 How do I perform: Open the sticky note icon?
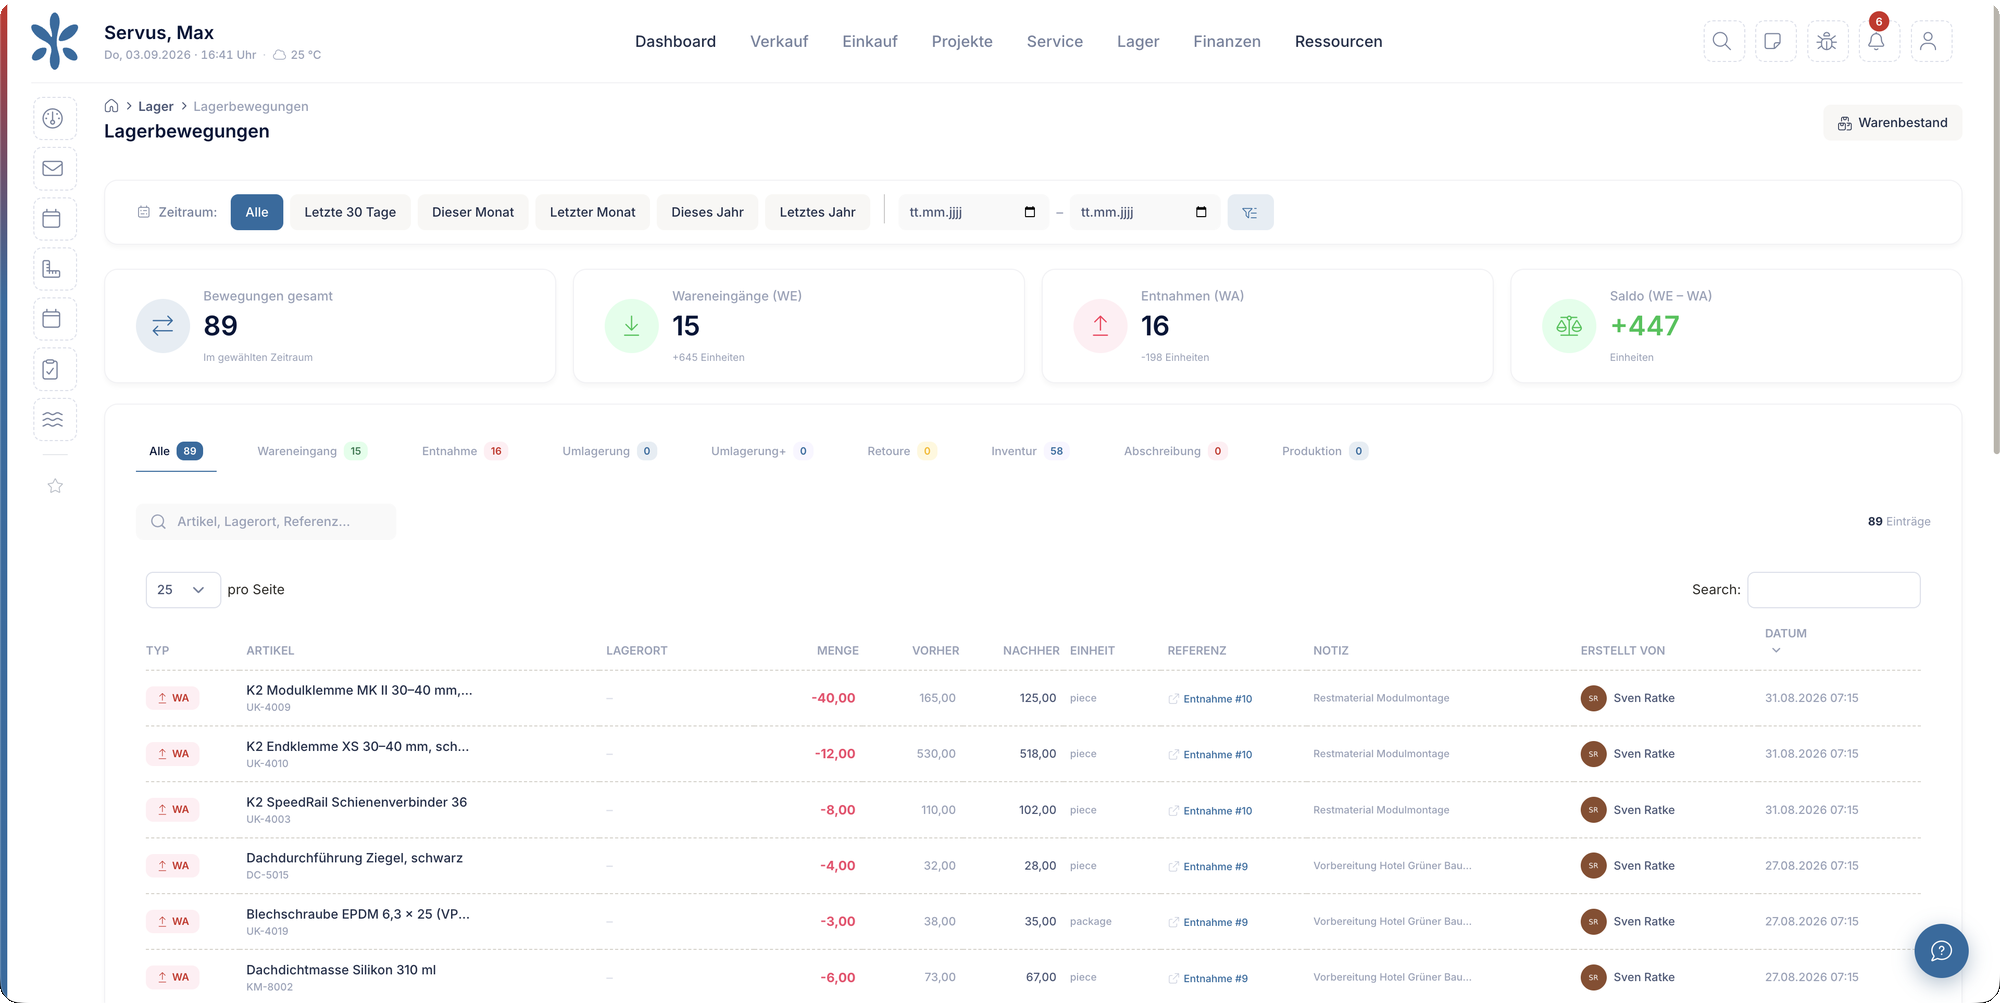pyautogui.click(x=1774, y=41)
